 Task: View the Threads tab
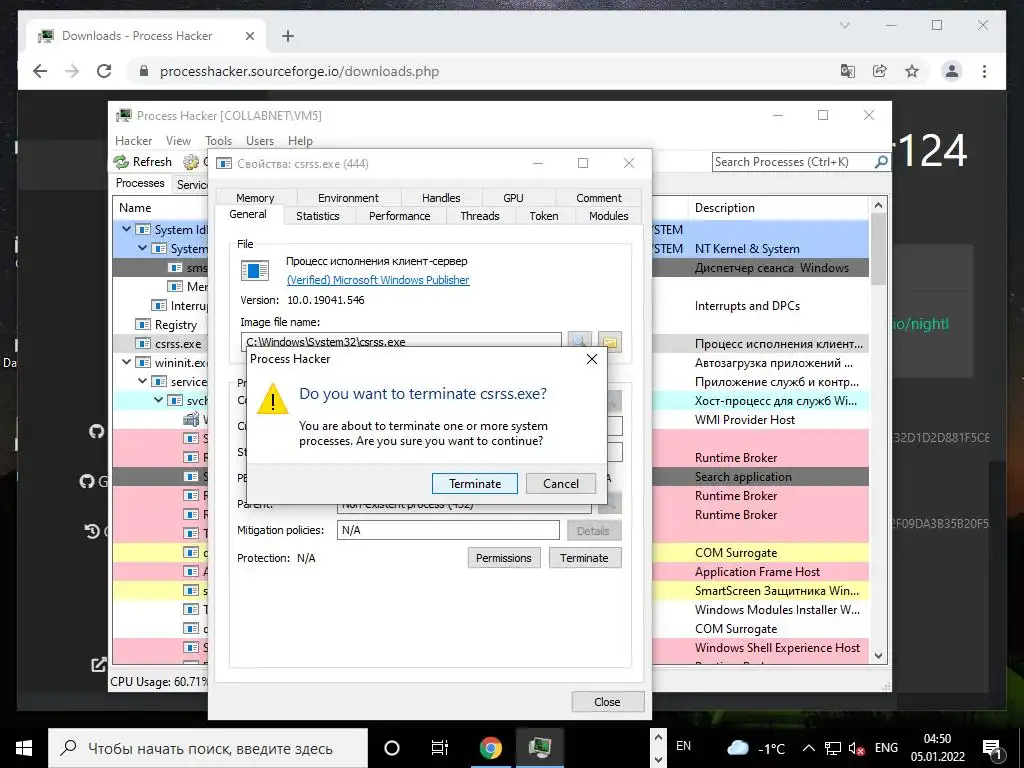(479, 216)
